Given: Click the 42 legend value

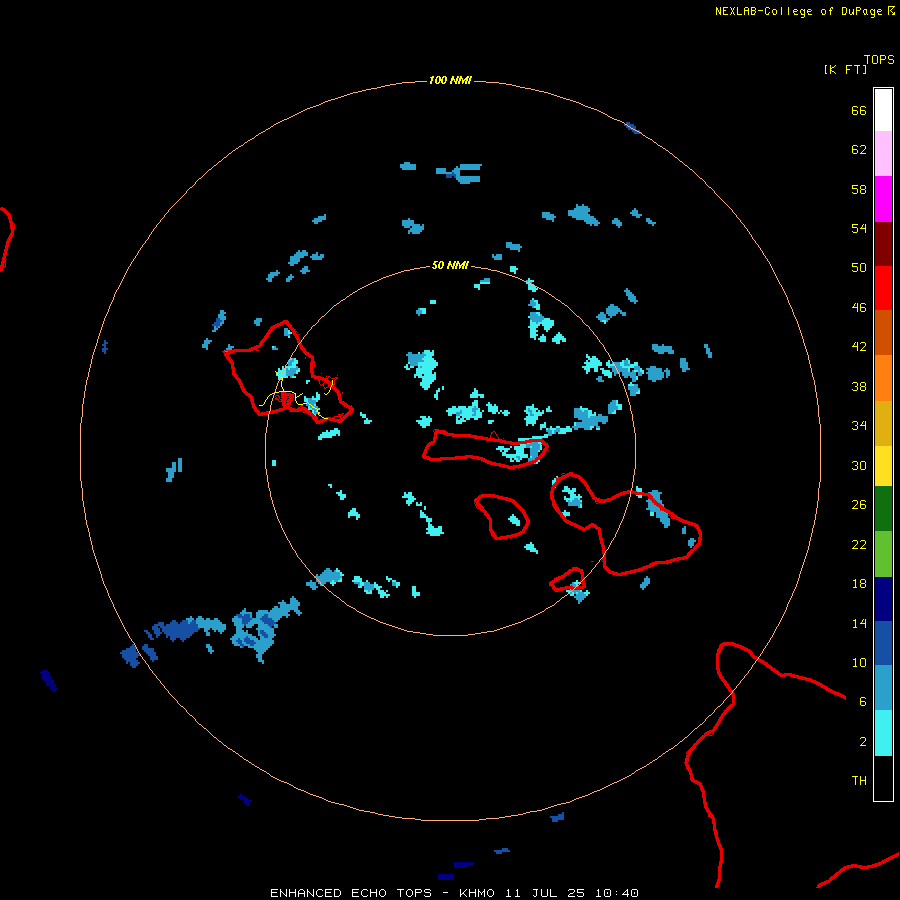Looking at the screenshot, I should tap(859, 347).
